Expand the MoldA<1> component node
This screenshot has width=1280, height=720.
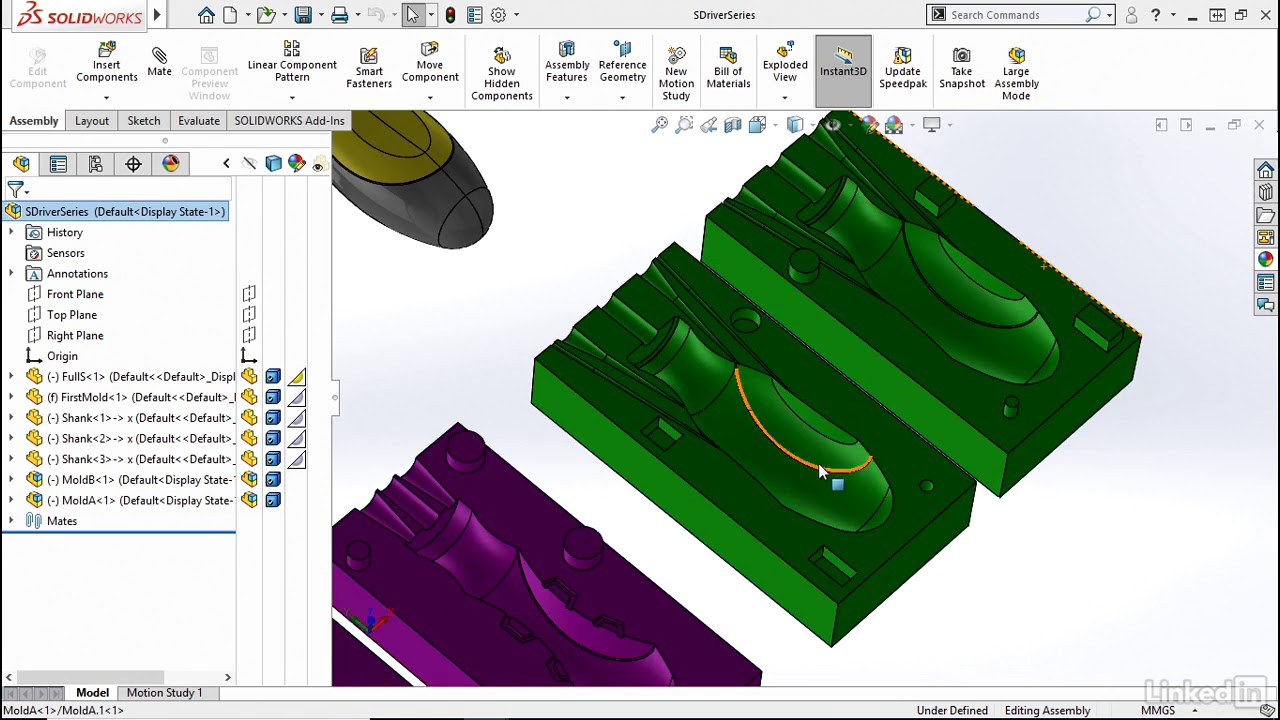[11, 500]
